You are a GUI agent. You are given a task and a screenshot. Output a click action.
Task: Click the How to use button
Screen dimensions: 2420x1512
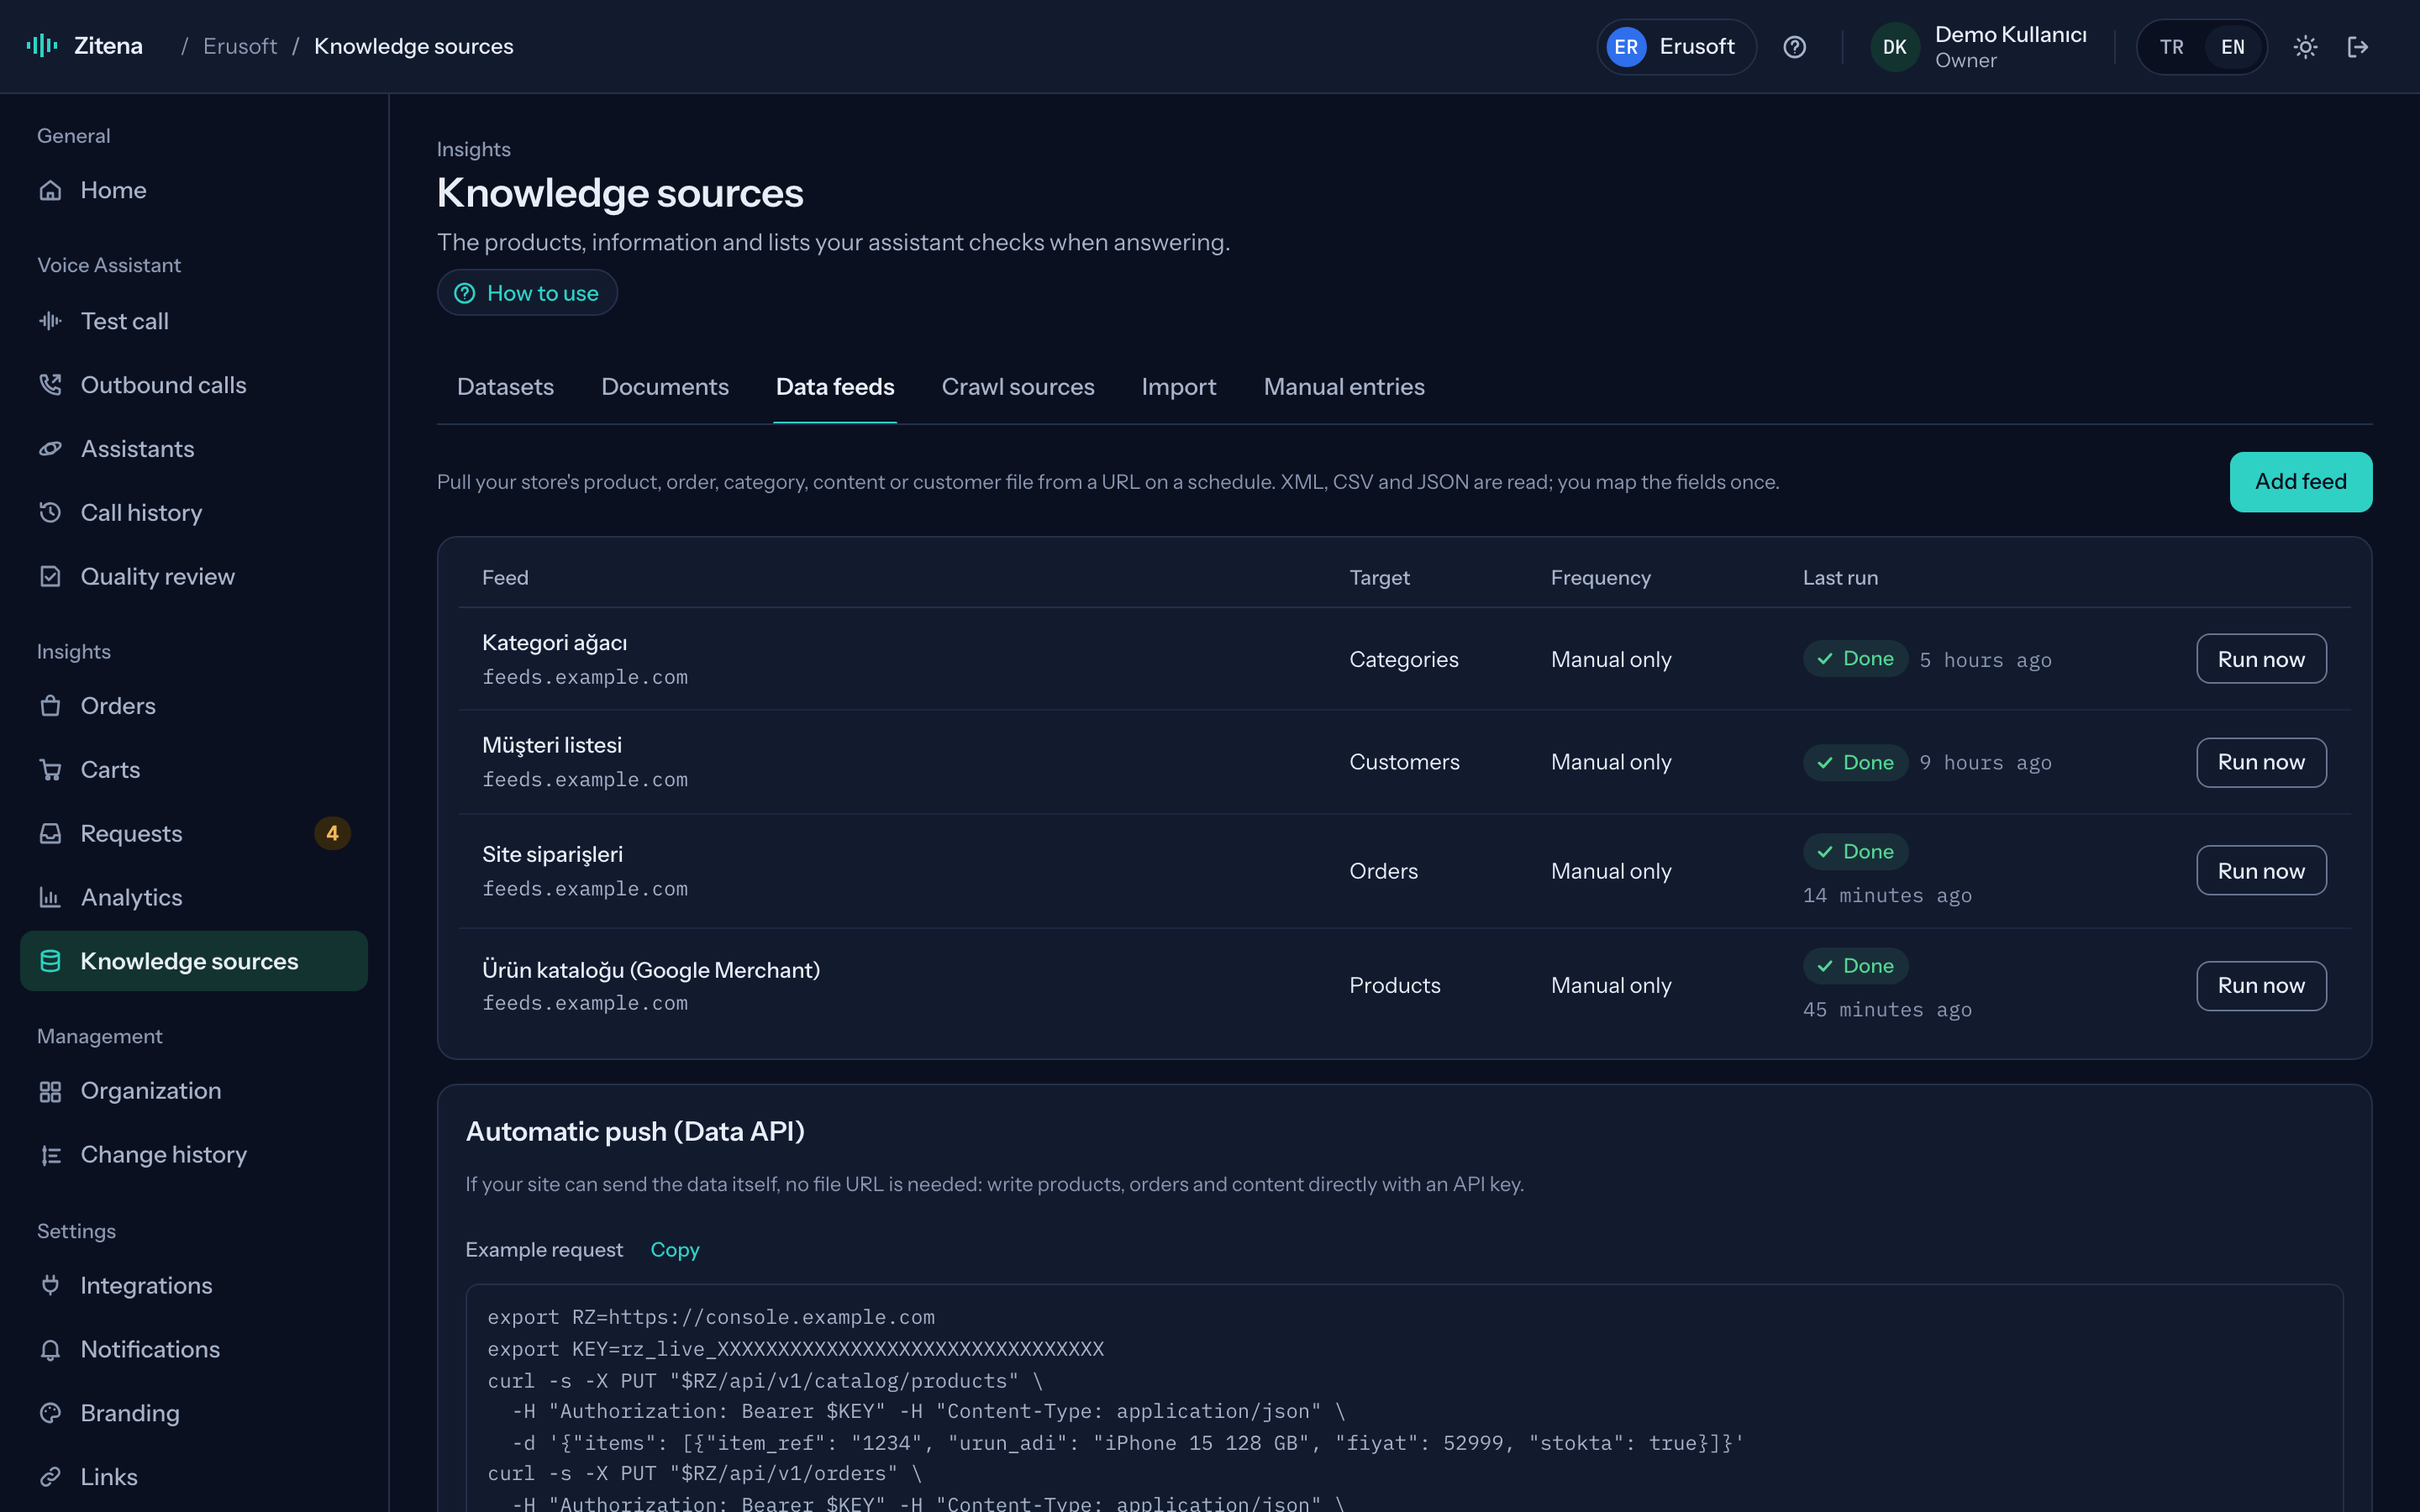[527, 293]
